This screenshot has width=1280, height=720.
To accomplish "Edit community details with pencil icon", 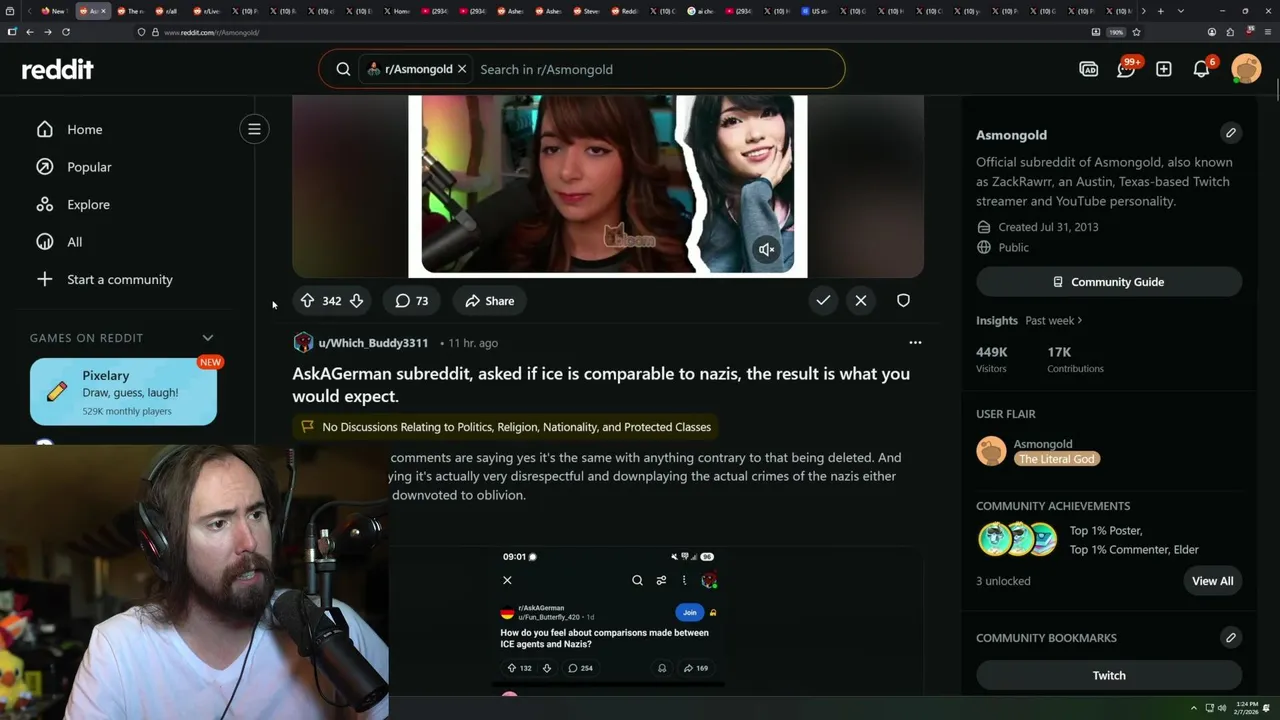I will [x=1231, y=133].
